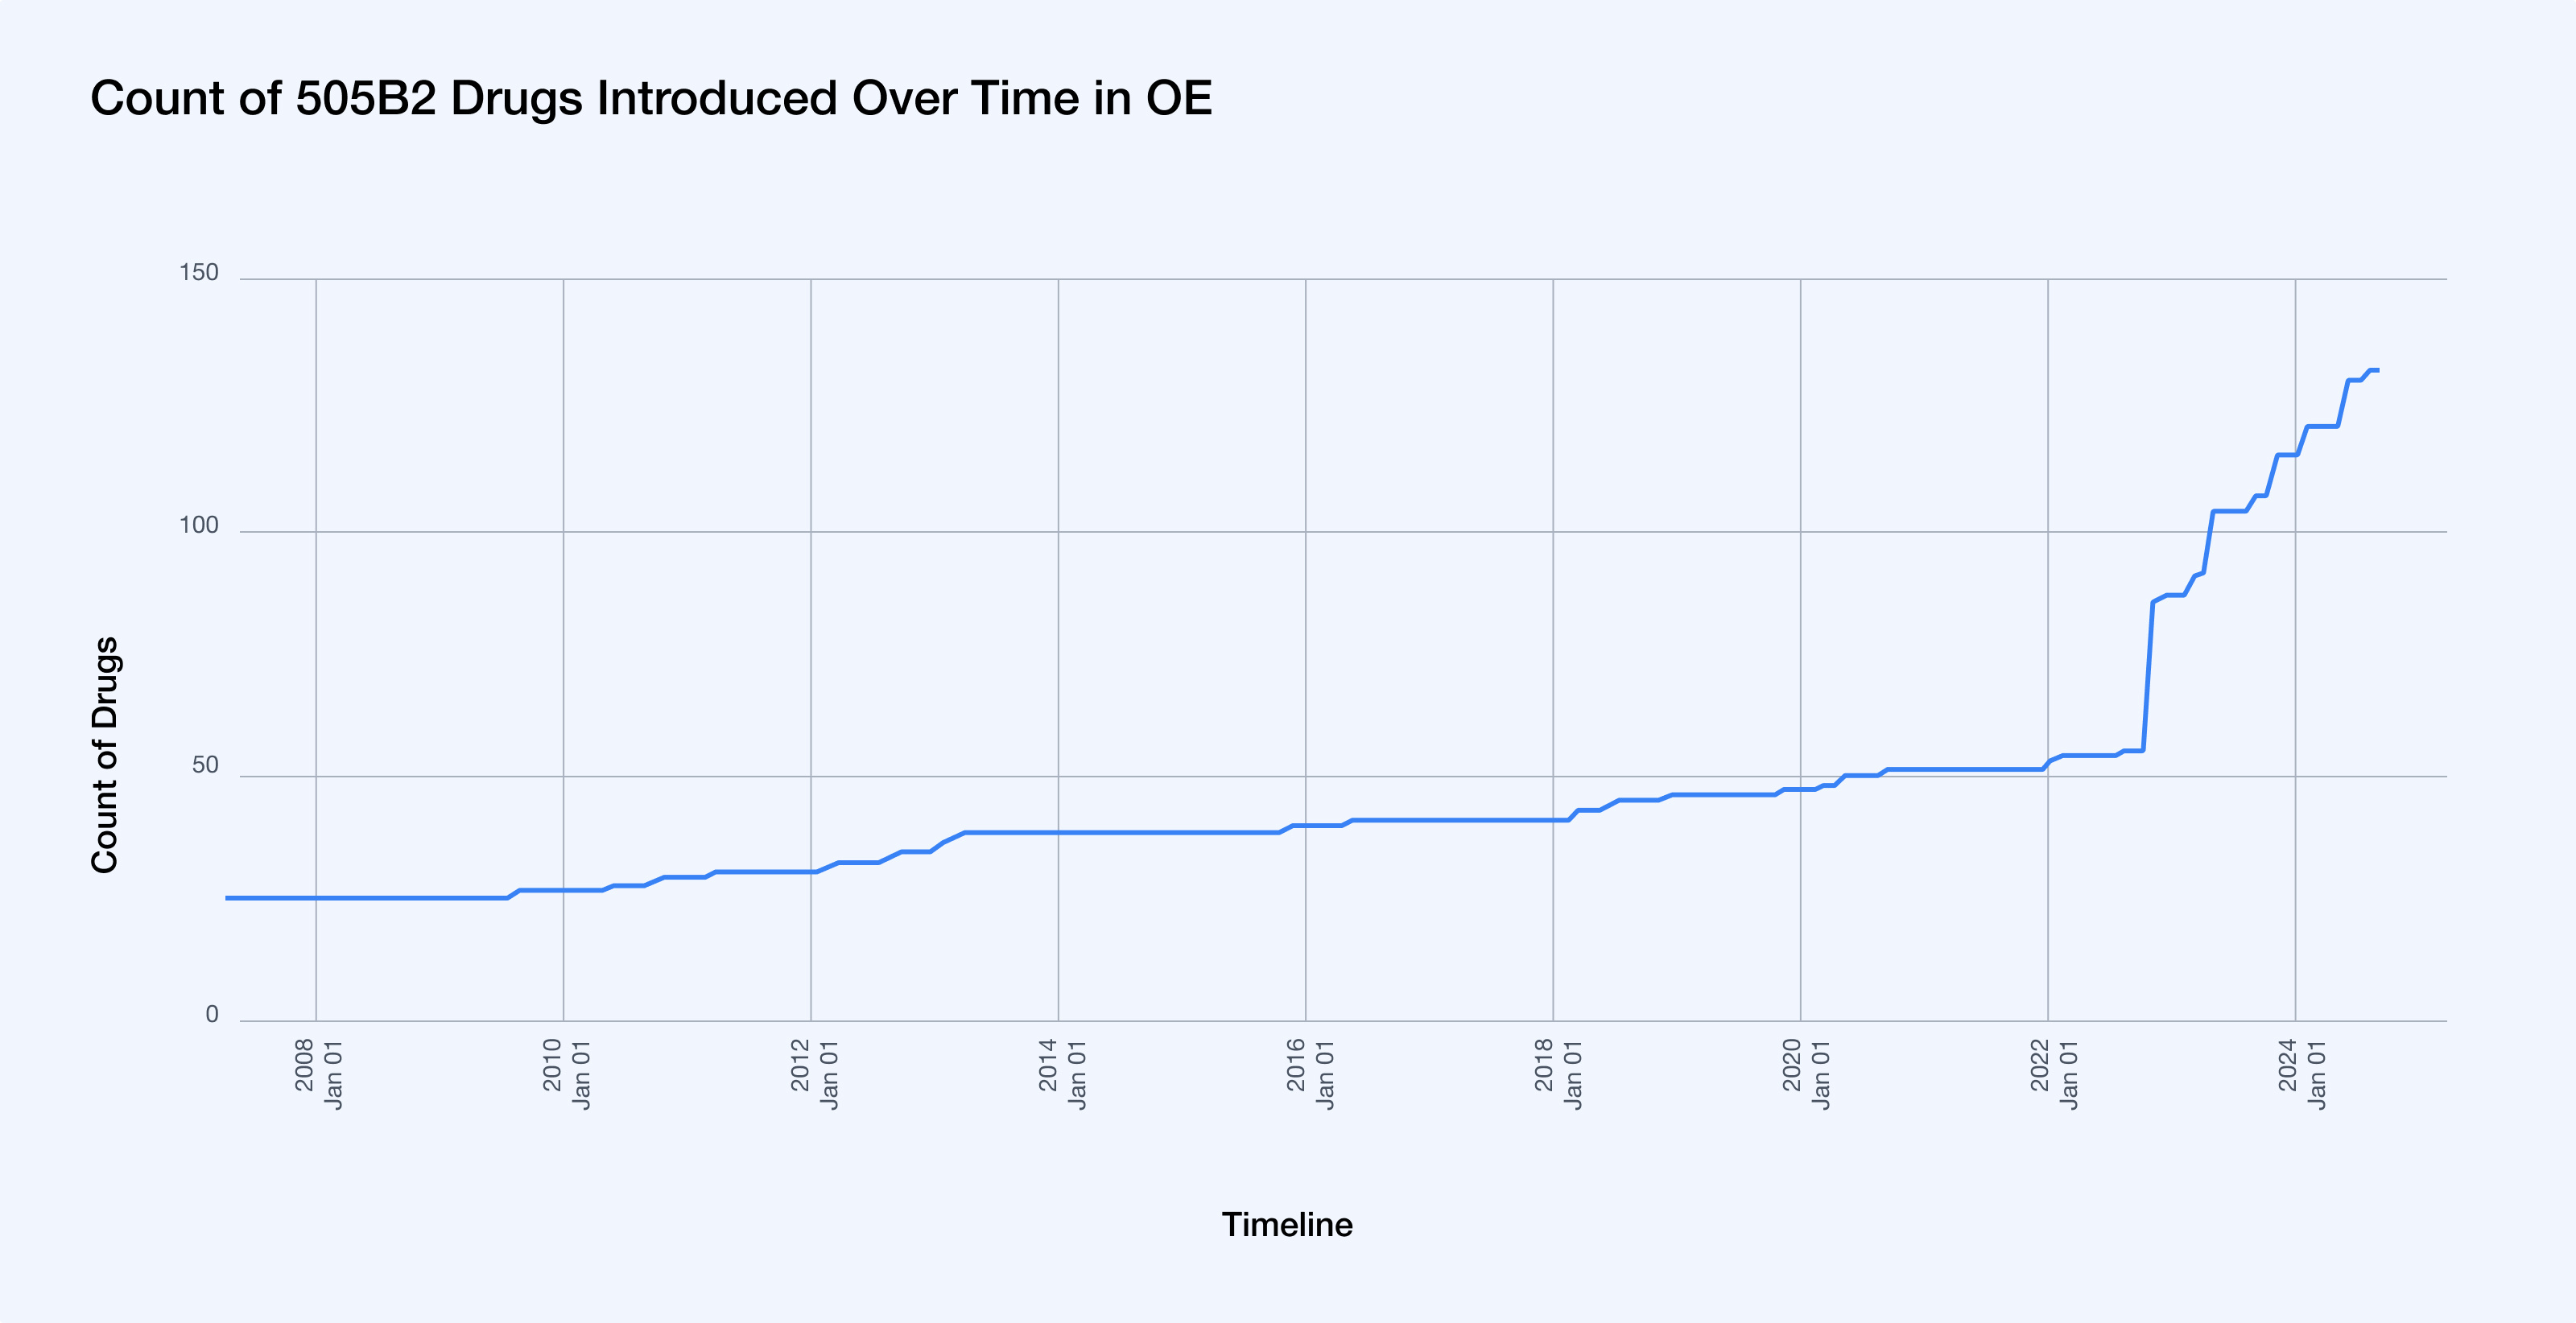Click the 50 y-axis tick label
This screenshot has height=1323, width=2576.
[x=204, y=766]
